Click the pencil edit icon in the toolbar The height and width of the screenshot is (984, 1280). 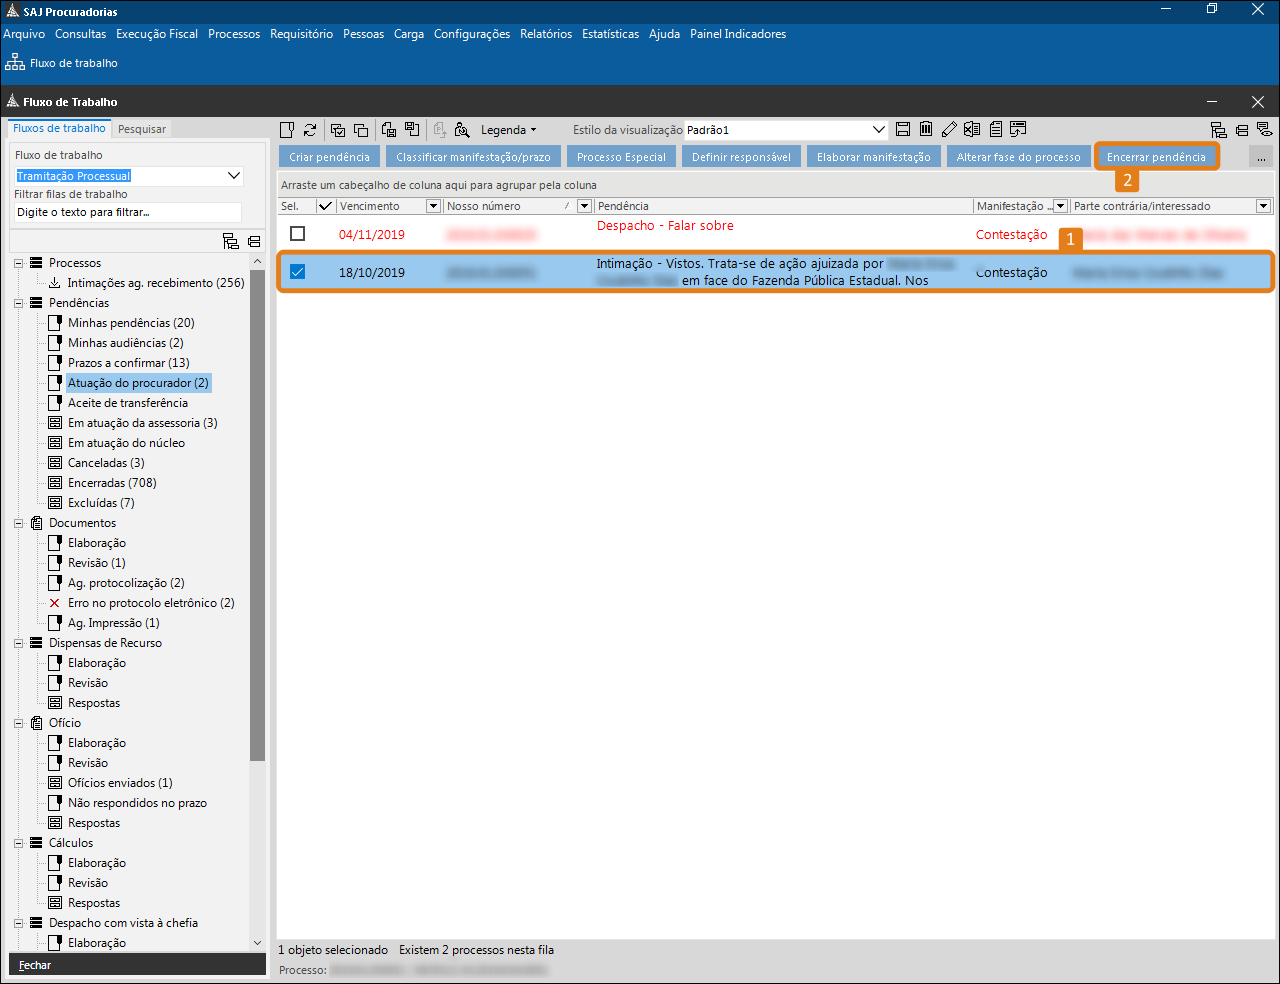click(x=949, y=129)
